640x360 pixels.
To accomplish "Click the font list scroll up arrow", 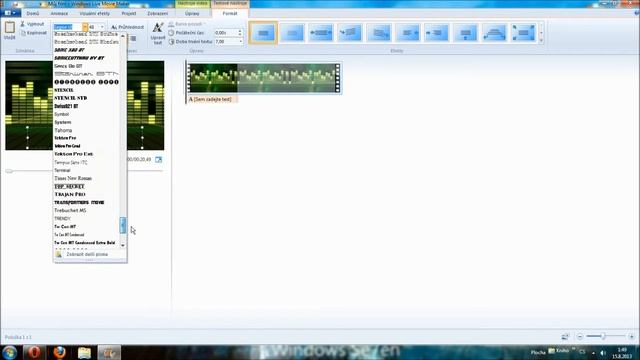I will (x=123, y=36).
